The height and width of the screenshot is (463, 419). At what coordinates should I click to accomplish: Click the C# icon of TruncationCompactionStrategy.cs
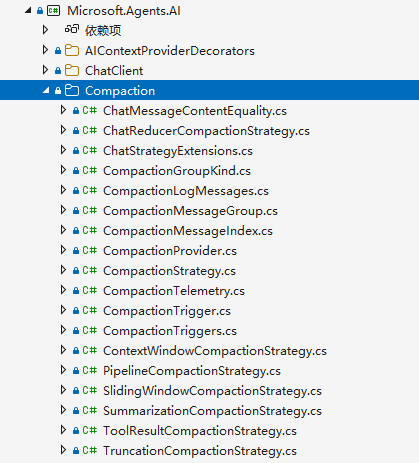pyautogui.click(x=90, y=450)
